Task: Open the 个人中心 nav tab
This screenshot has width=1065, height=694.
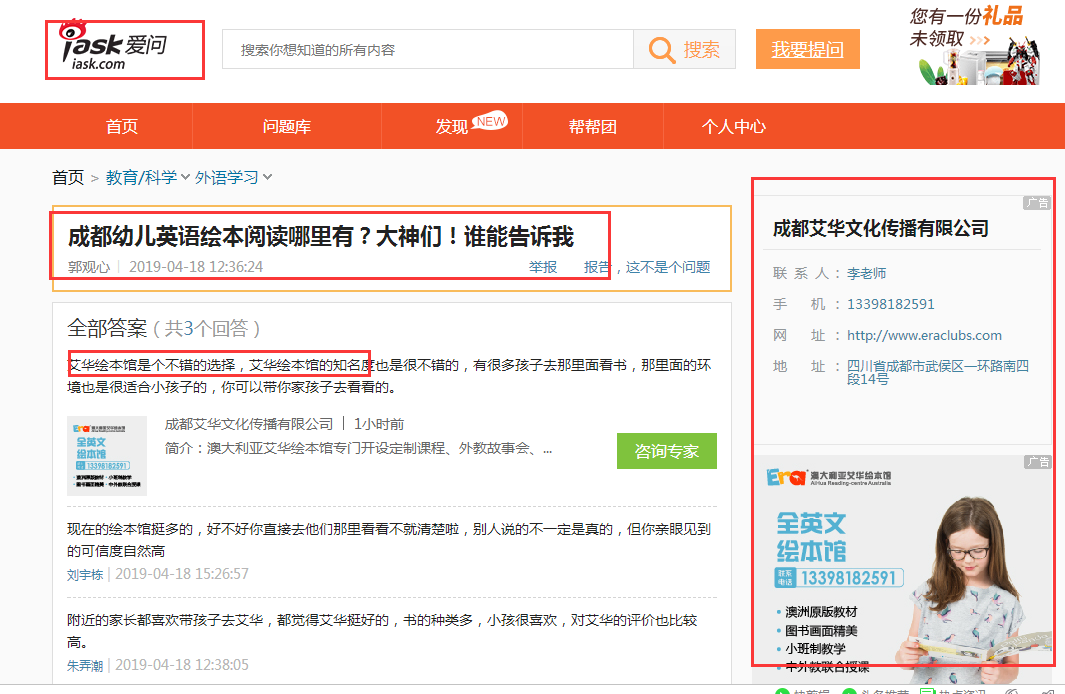Action: 734,126
